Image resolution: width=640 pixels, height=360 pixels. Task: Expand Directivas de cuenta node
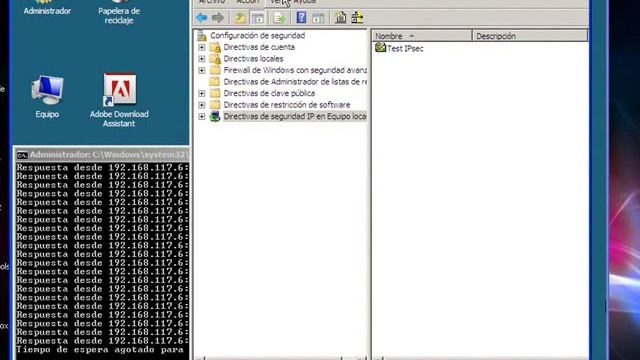coord(202,47)
